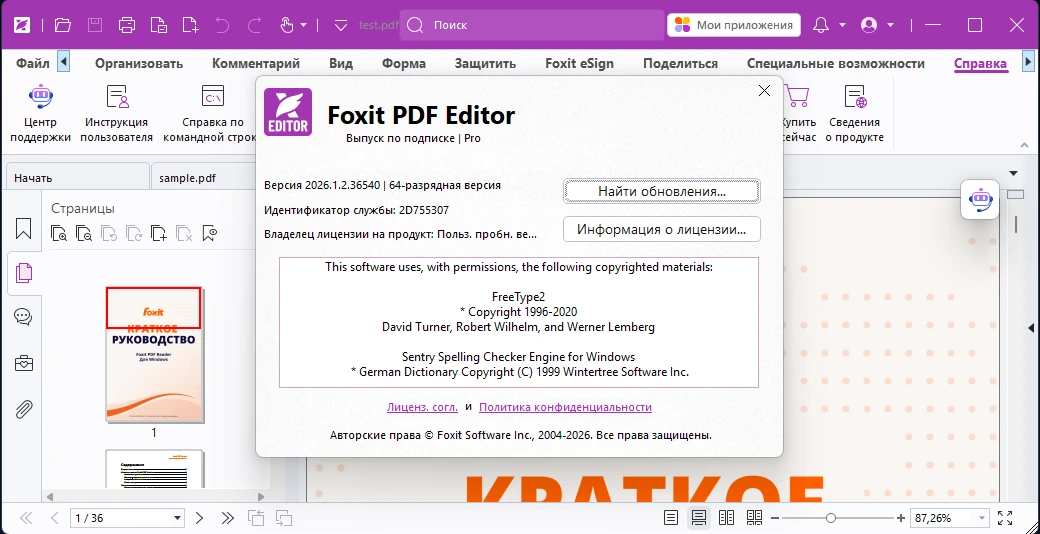Switch to the Форма tab
1040x534 pixels.
[x=404, y=64]
